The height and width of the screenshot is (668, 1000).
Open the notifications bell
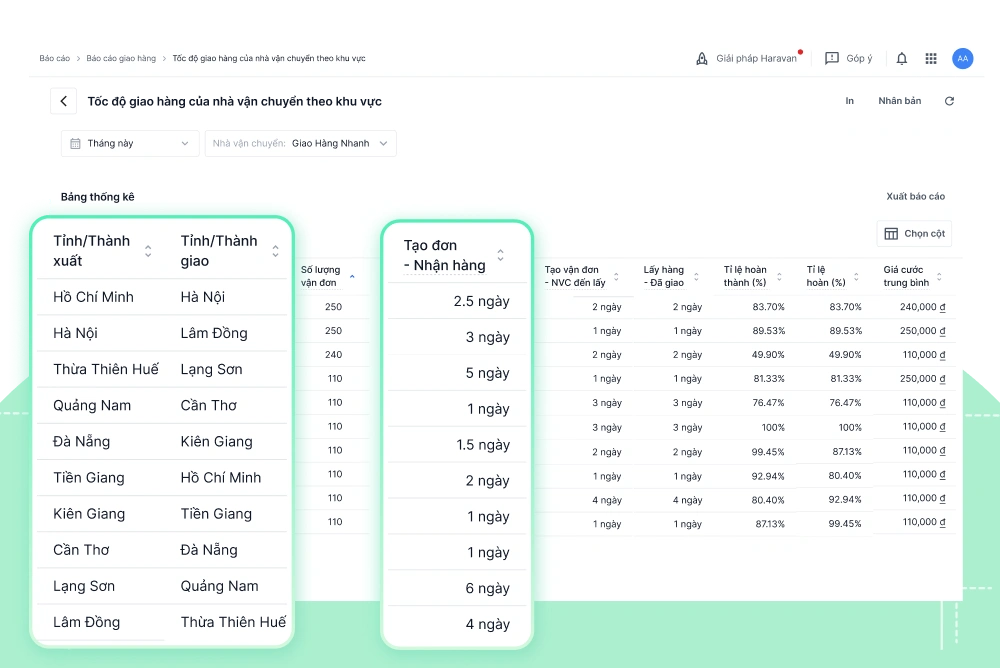pyautogui.click(x=902, y=59)
